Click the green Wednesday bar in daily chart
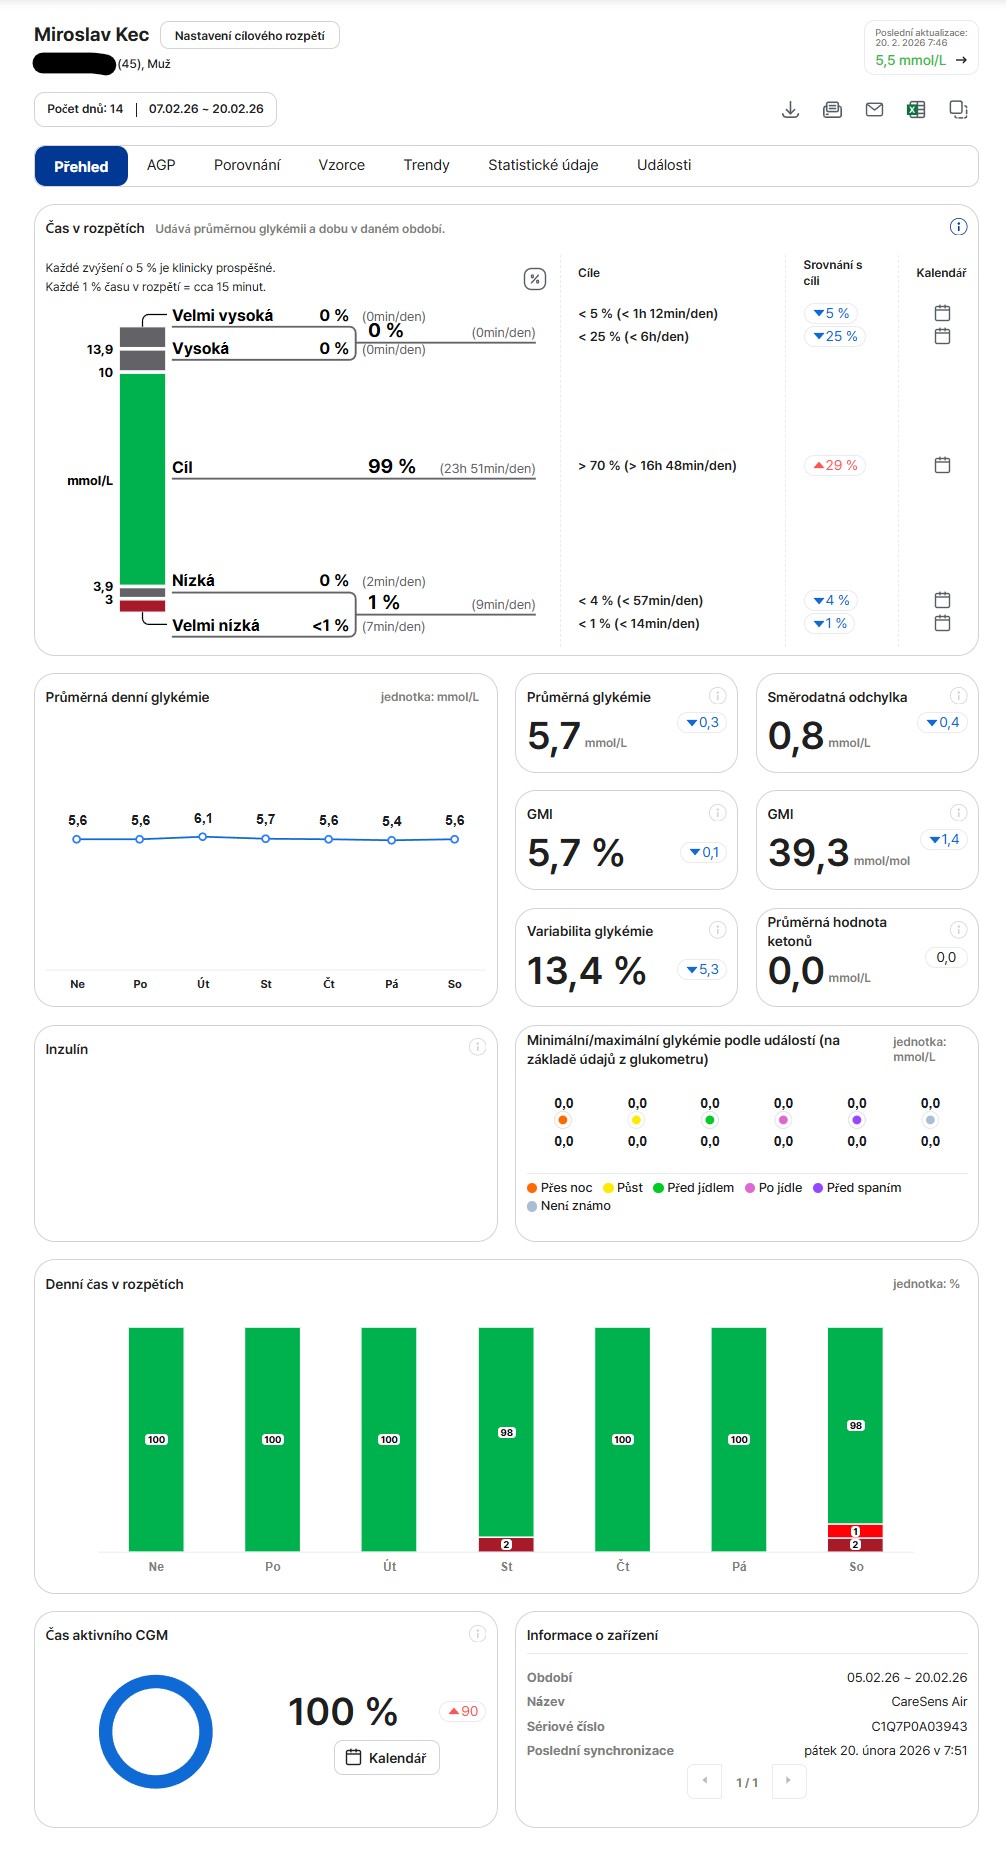This screenshot has height=1858, width=1006. (506, 1430)
